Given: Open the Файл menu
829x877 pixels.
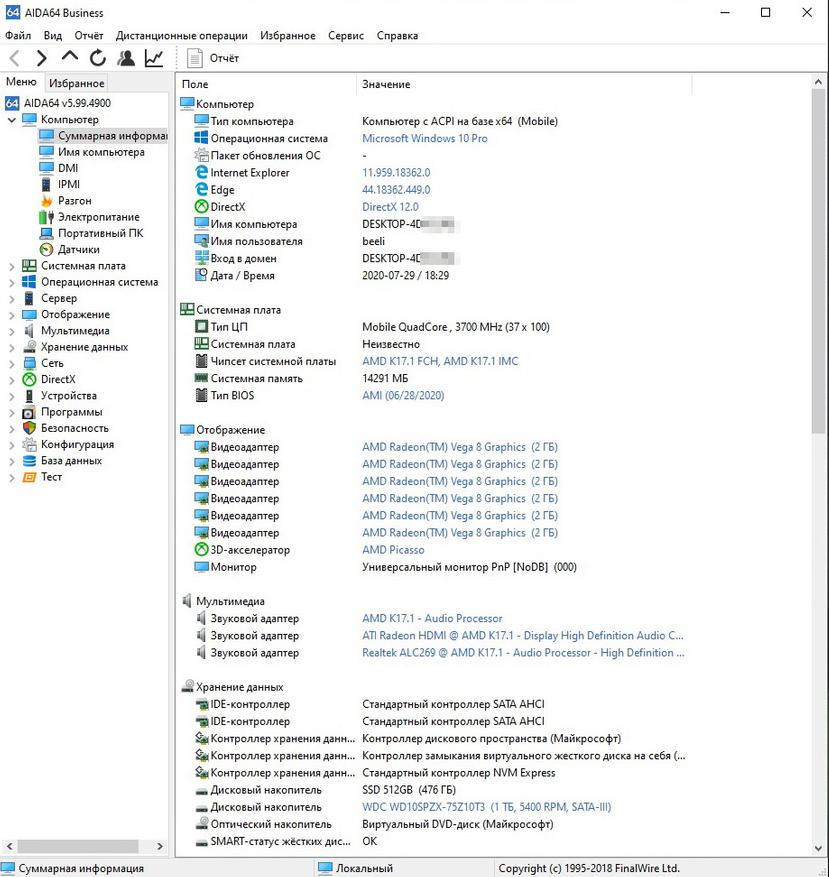Looking at the screenshot, I should tap(18, 35).
